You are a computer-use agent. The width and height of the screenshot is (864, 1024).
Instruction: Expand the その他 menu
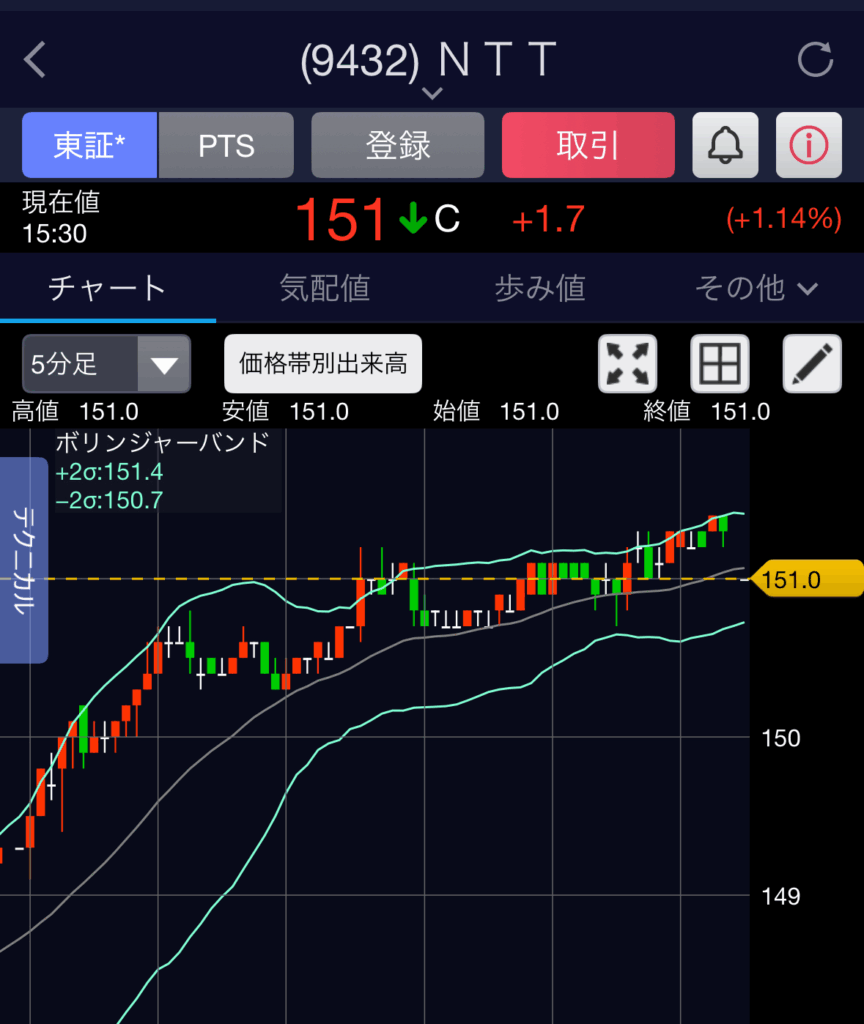757,289
